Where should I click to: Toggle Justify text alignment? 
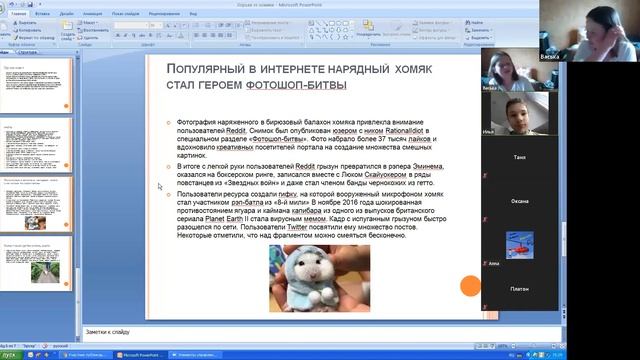[221, 36]
